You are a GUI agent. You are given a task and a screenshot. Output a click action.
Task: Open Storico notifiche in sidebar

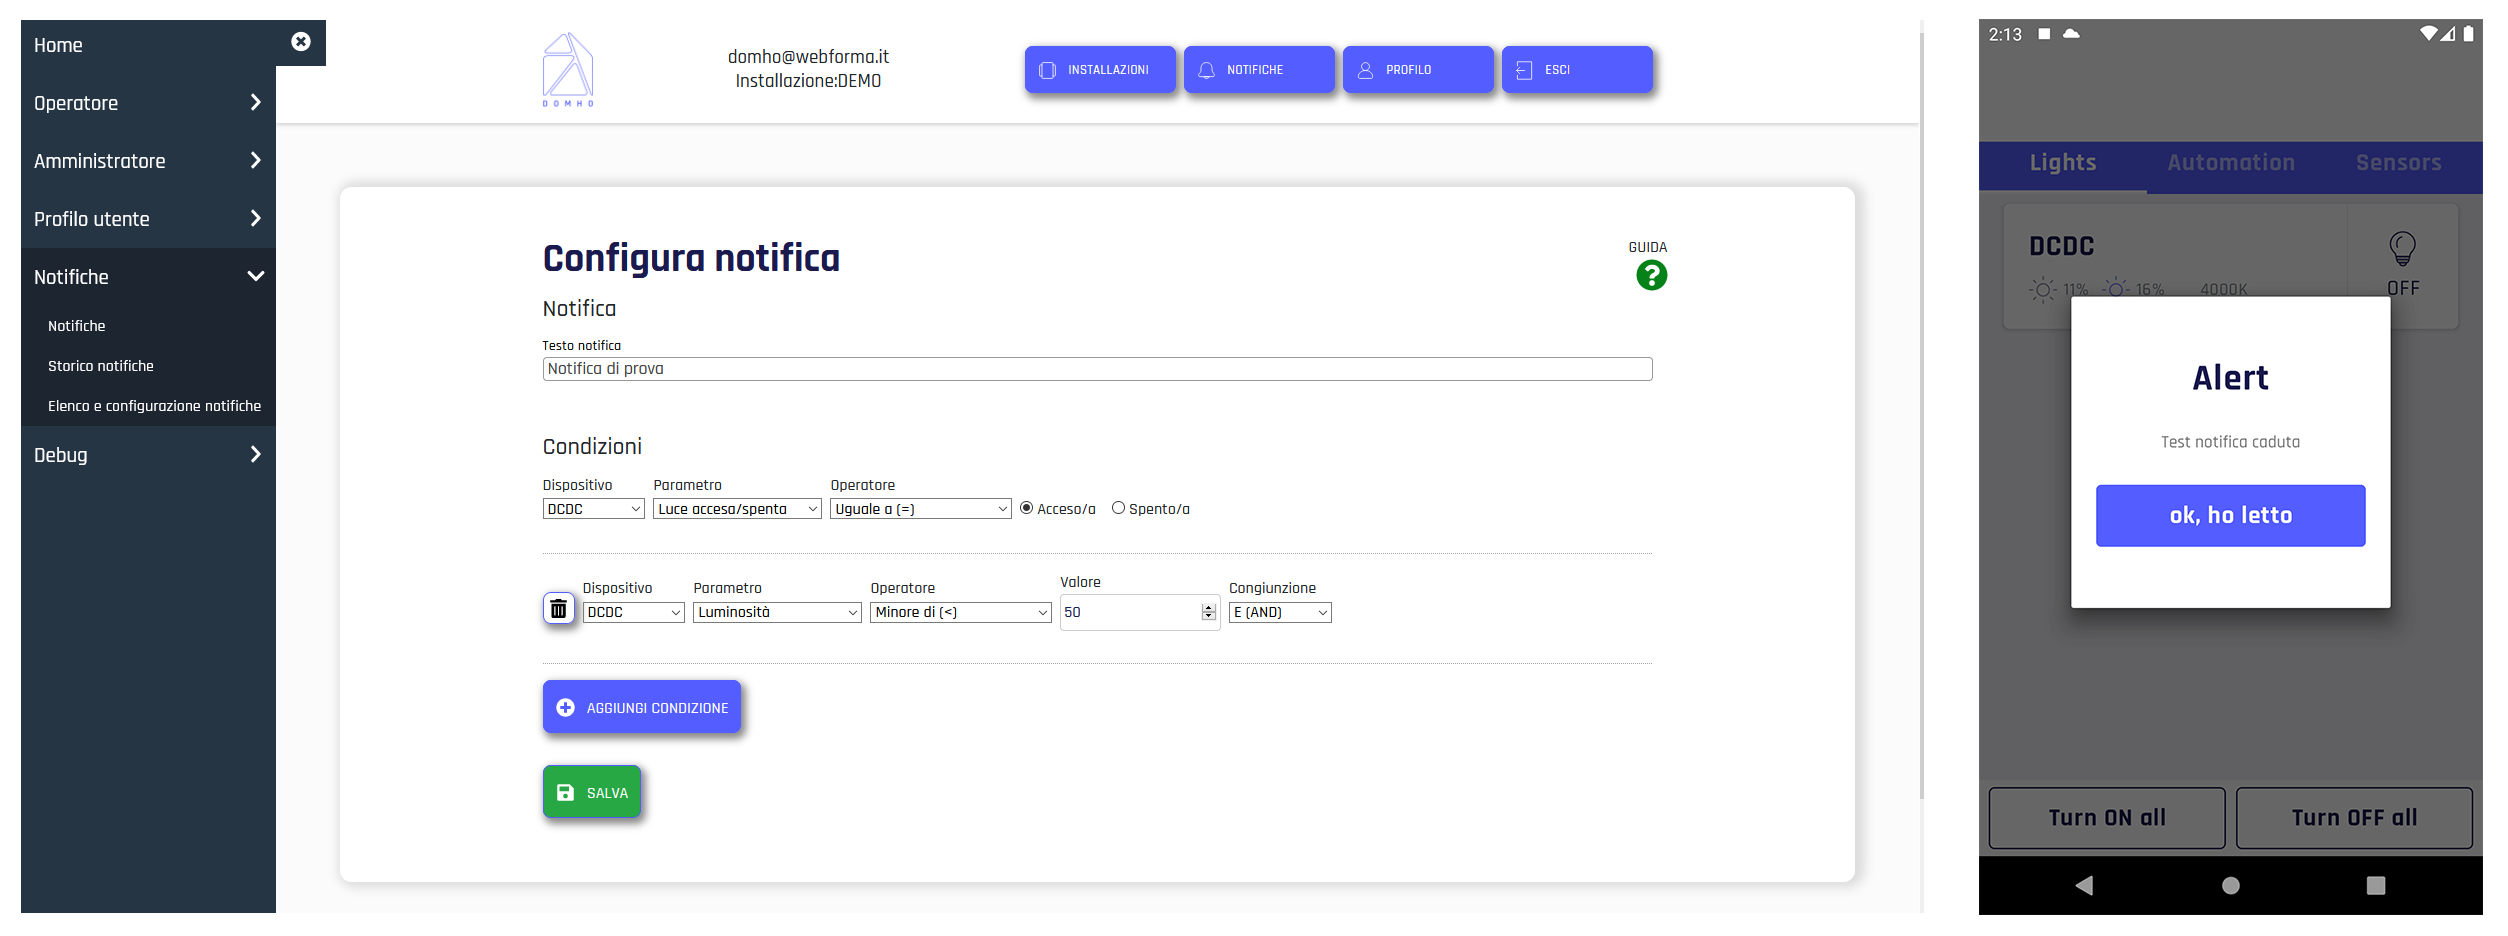(101, 366)
